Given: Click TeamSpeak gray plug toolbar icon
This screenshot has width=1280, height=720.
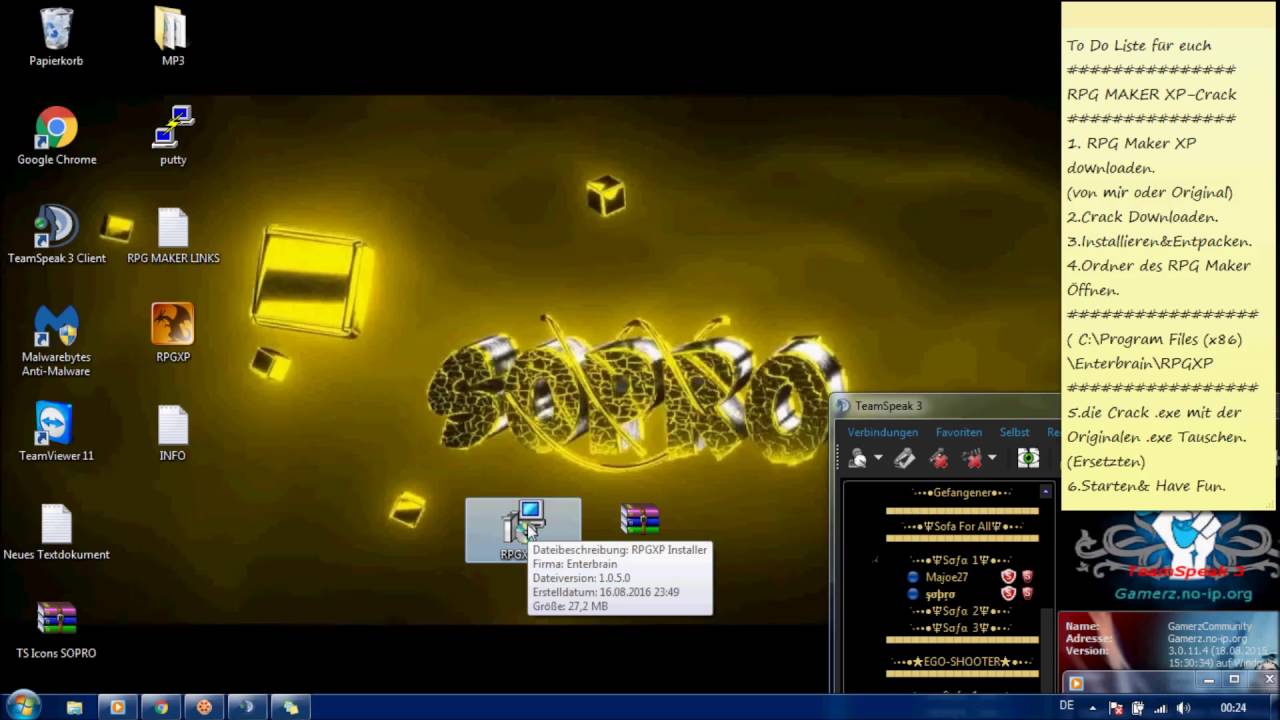Looking at the screenshot, I should coord(904,458).
